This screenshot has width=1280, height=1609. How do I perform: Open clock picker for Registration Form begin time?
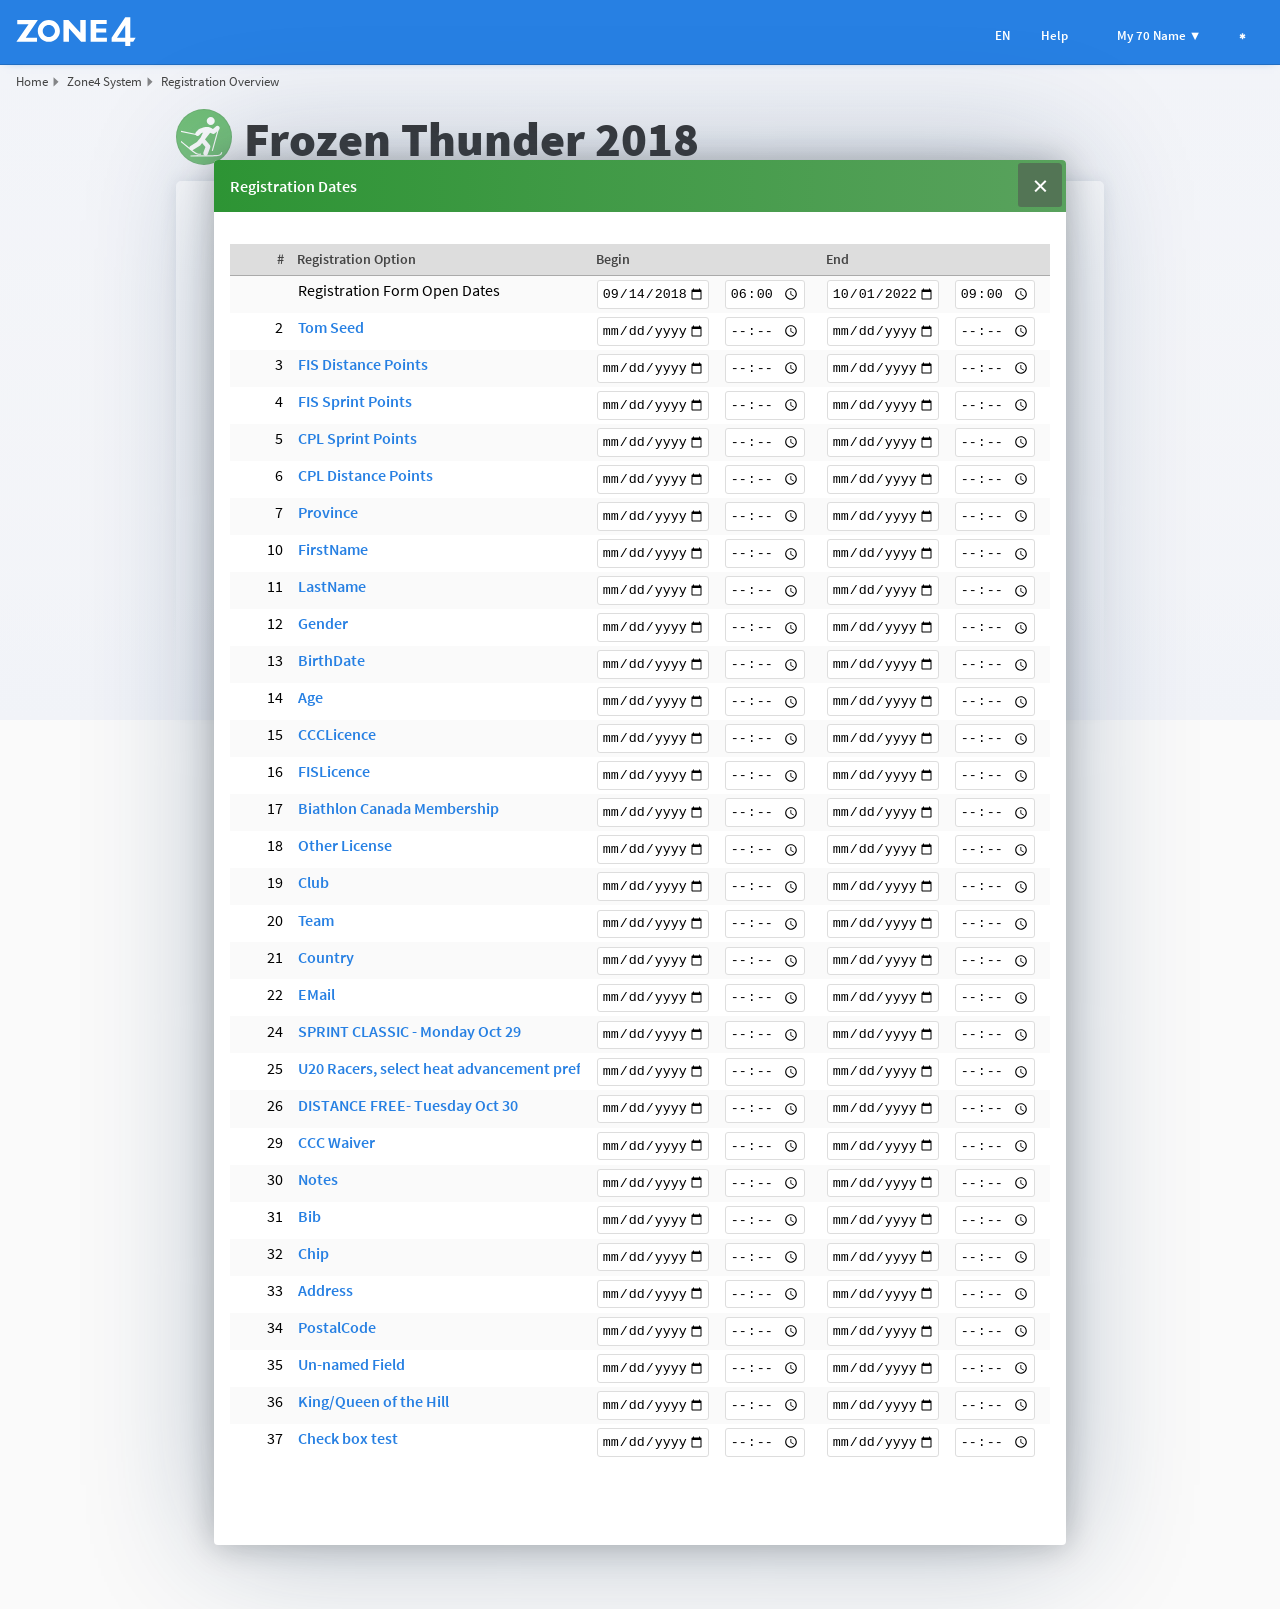click(790, 294)
